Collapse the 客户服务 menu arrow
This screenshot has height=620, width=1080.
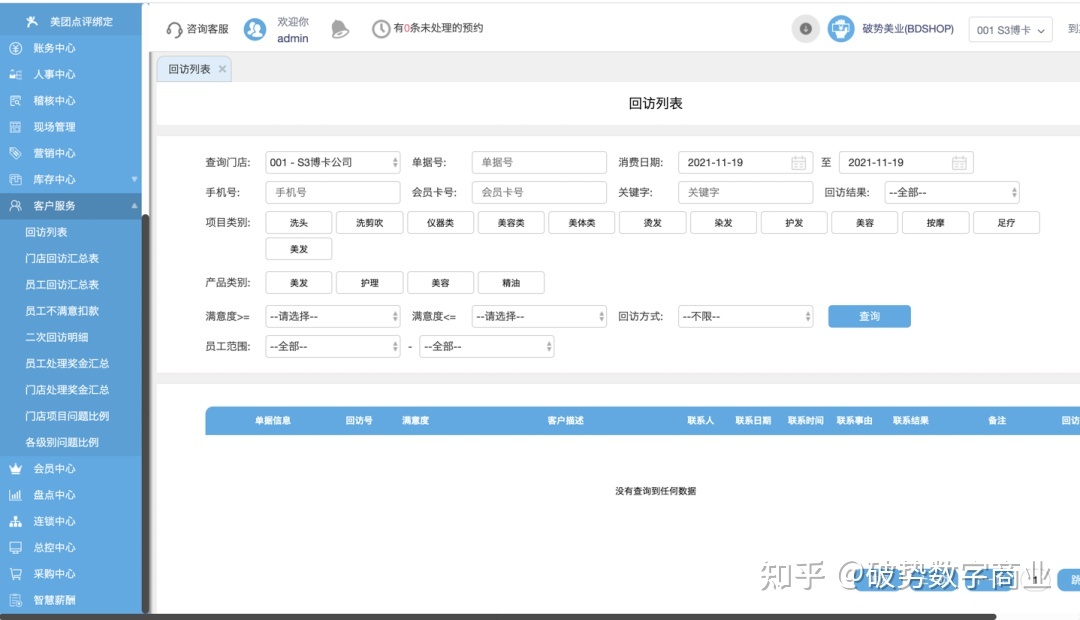coord(134,205)
